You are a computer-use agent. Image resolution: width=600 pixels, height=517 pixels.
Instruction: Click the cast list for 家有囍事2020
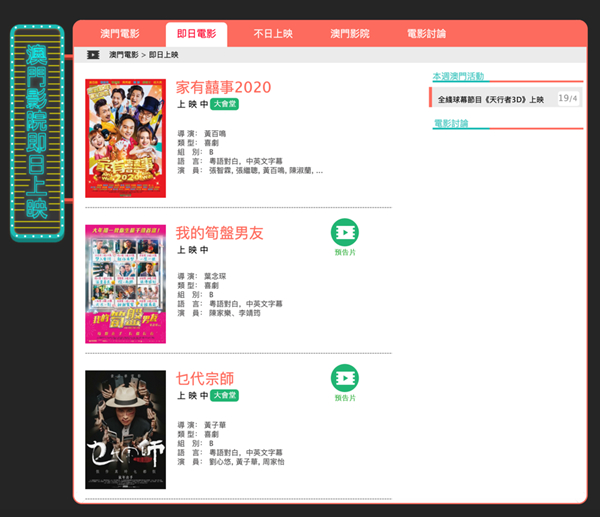(x=266, y=170)
